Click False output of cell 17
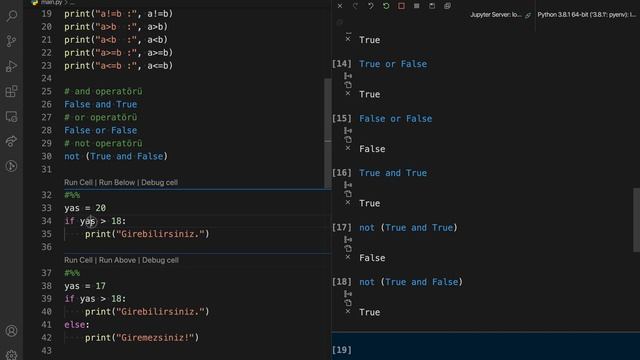640x360 pixels. [372, 258]
